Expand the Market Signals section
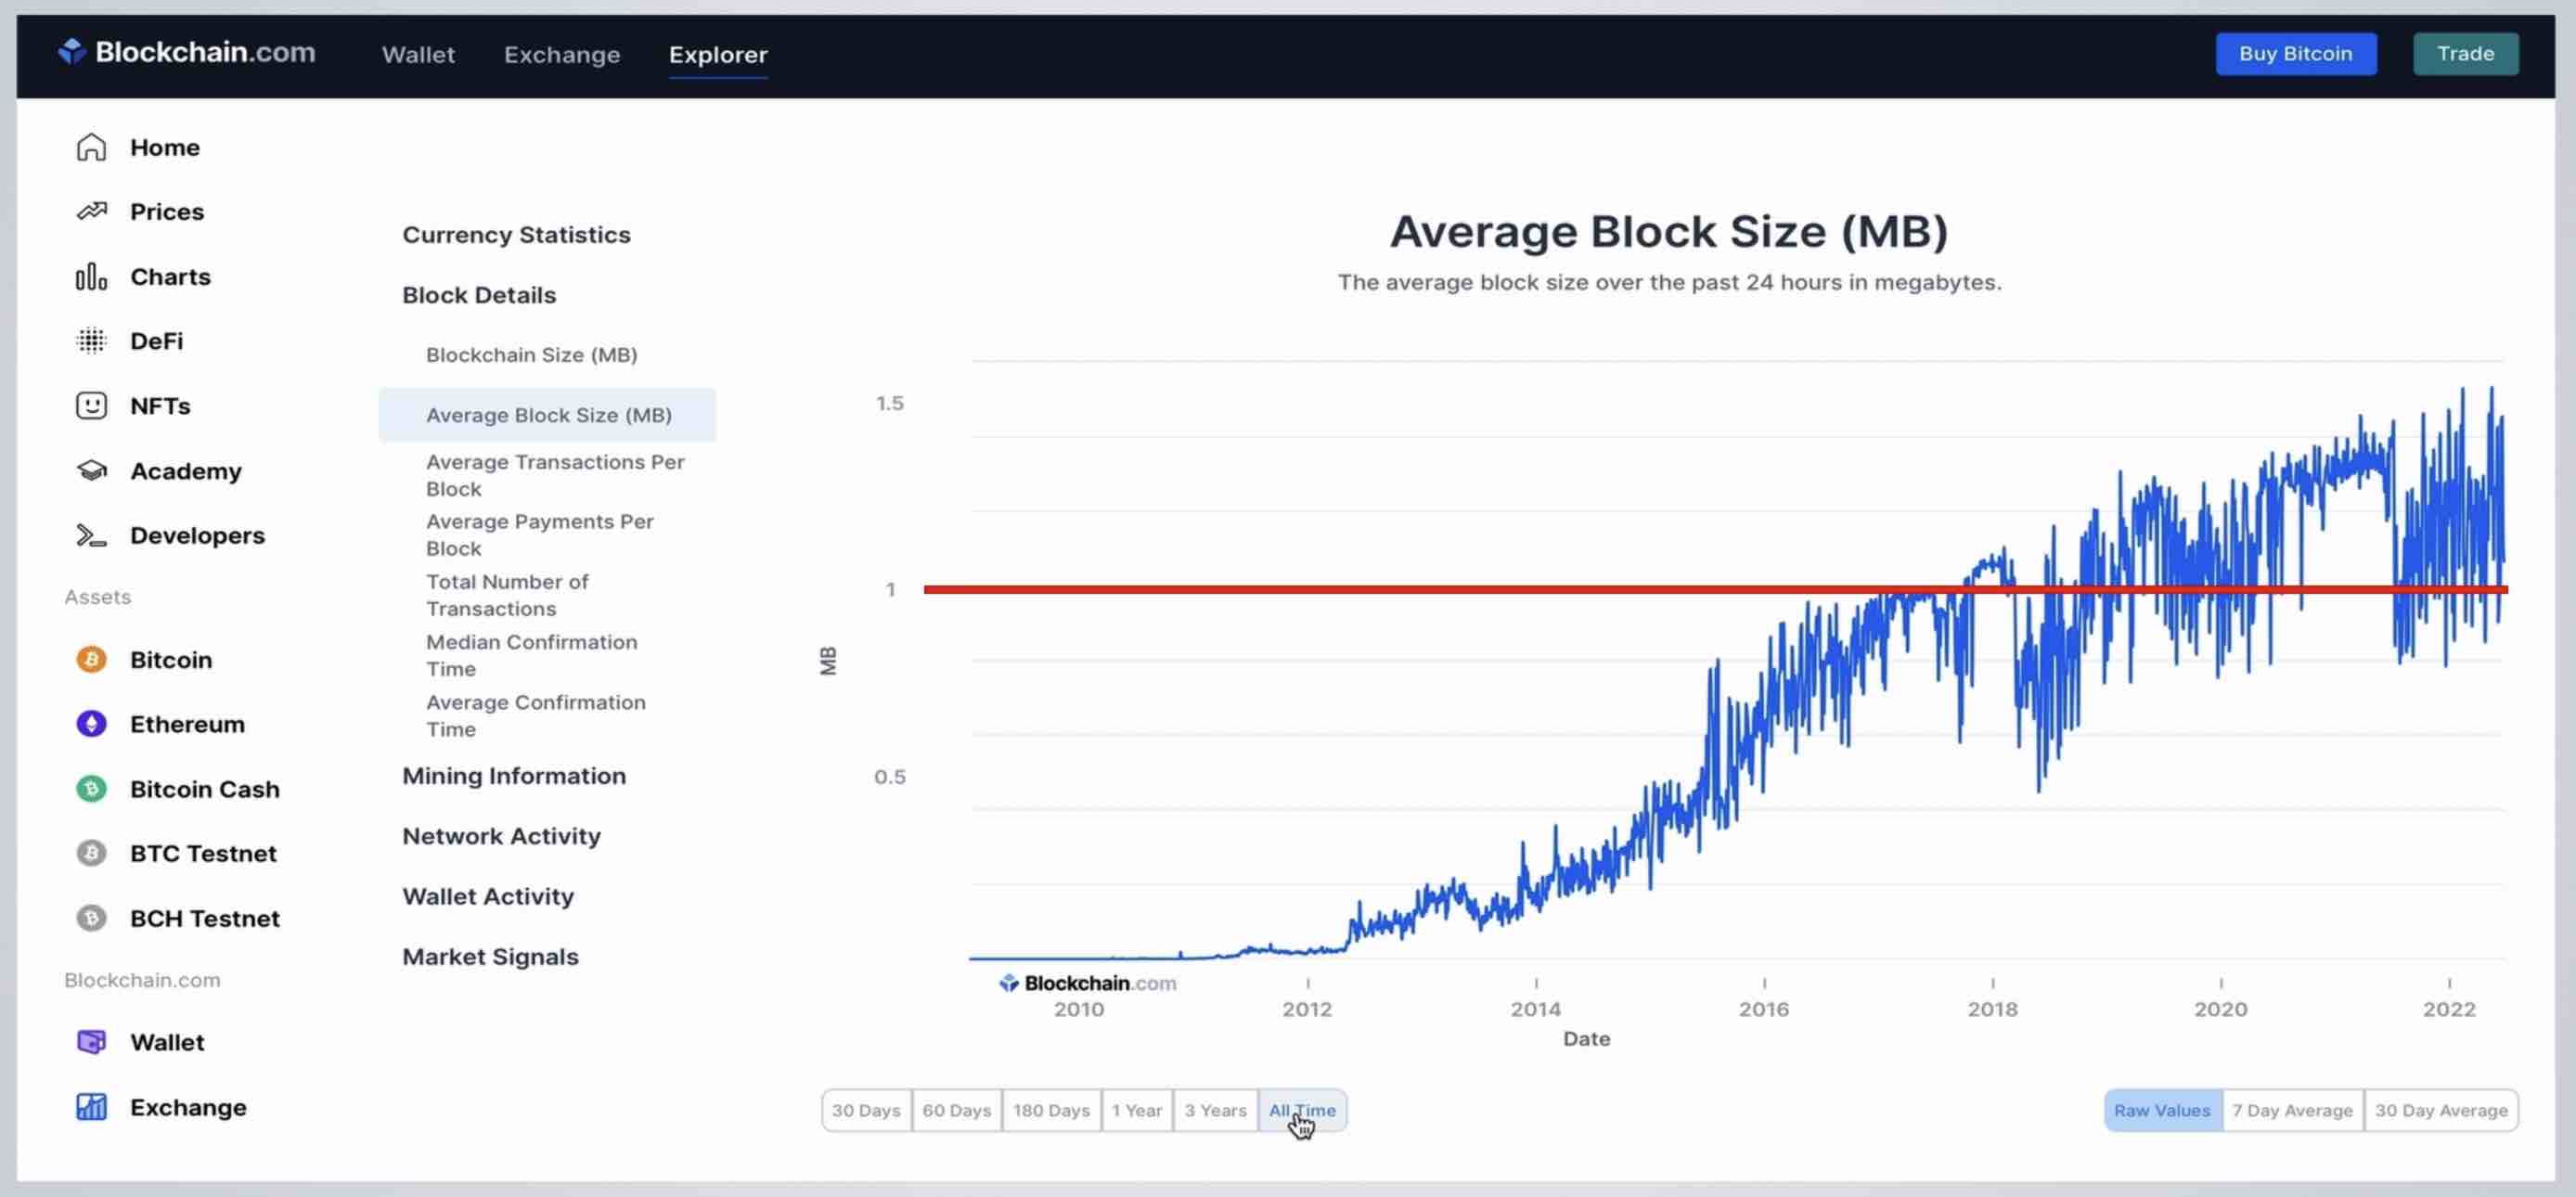Screen dimensions: 2576x1197 point(490,956)
